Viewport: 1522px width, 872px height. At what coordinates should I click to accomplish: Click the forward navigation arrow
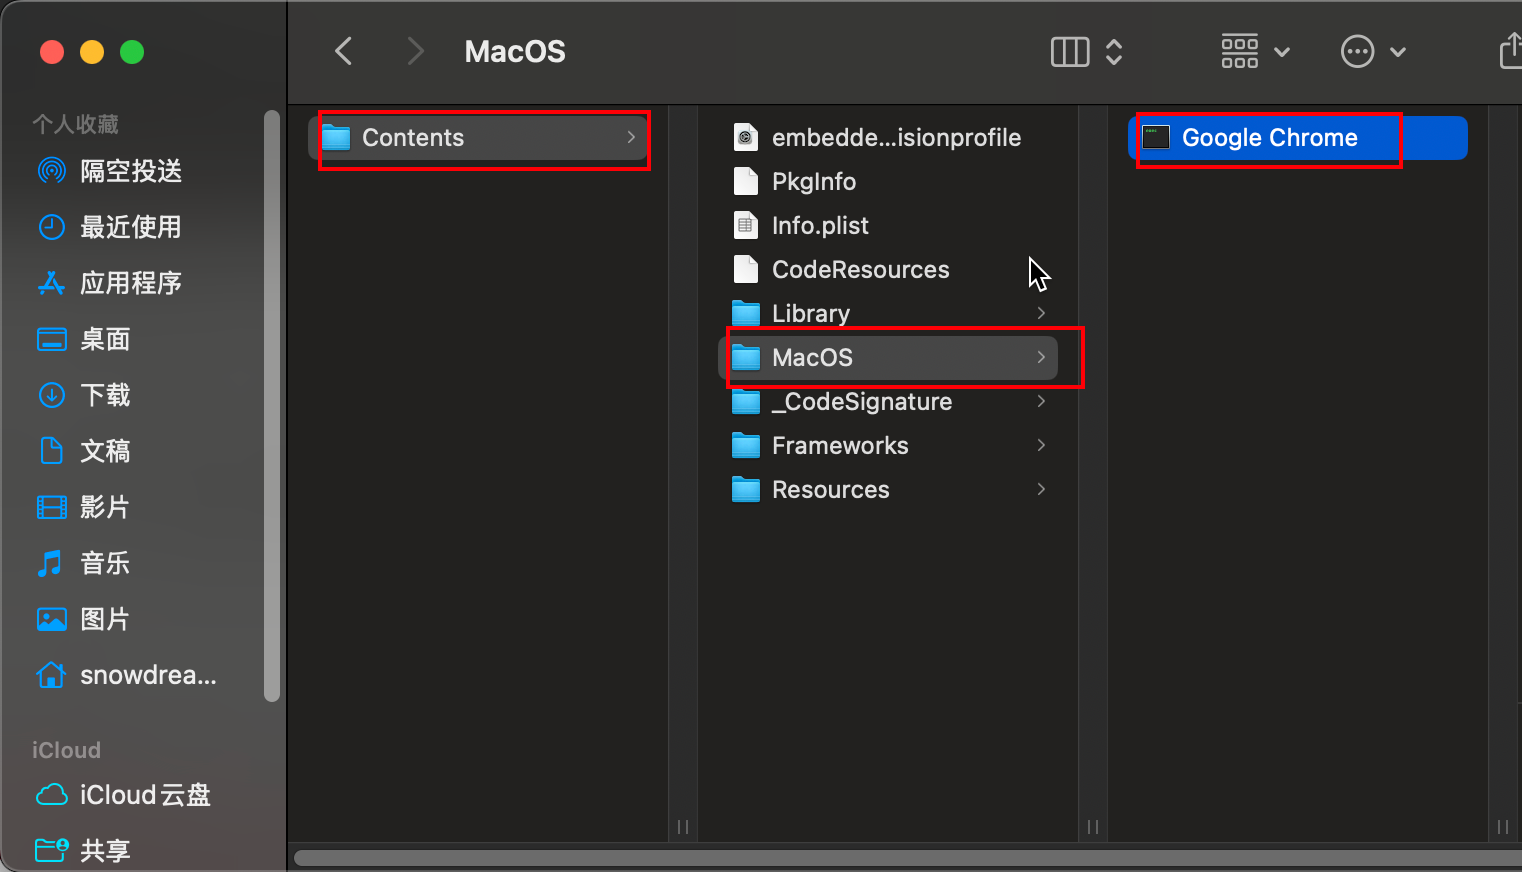[415, 51]
